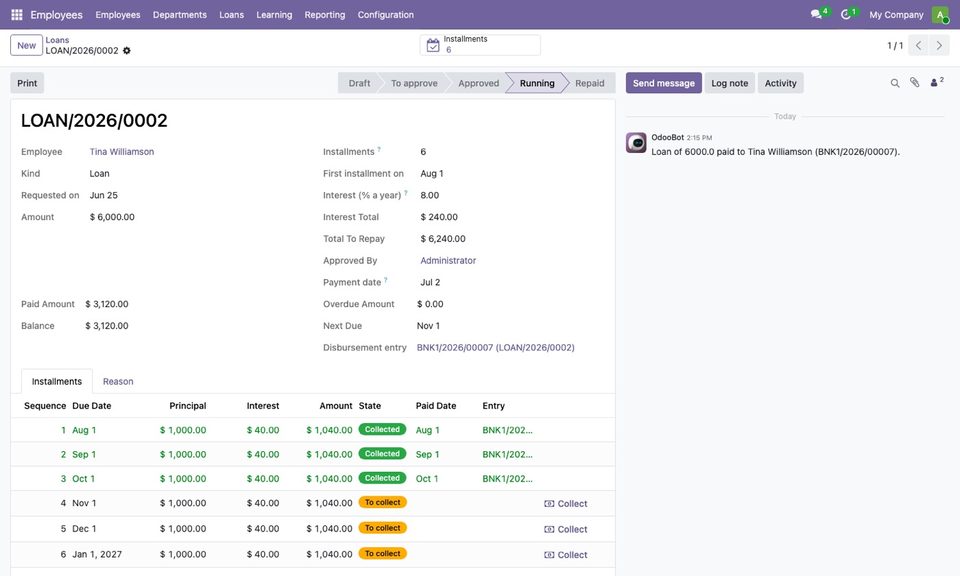
Task: Click Collect for the Dec 1 installment
Action: (566, 529)
